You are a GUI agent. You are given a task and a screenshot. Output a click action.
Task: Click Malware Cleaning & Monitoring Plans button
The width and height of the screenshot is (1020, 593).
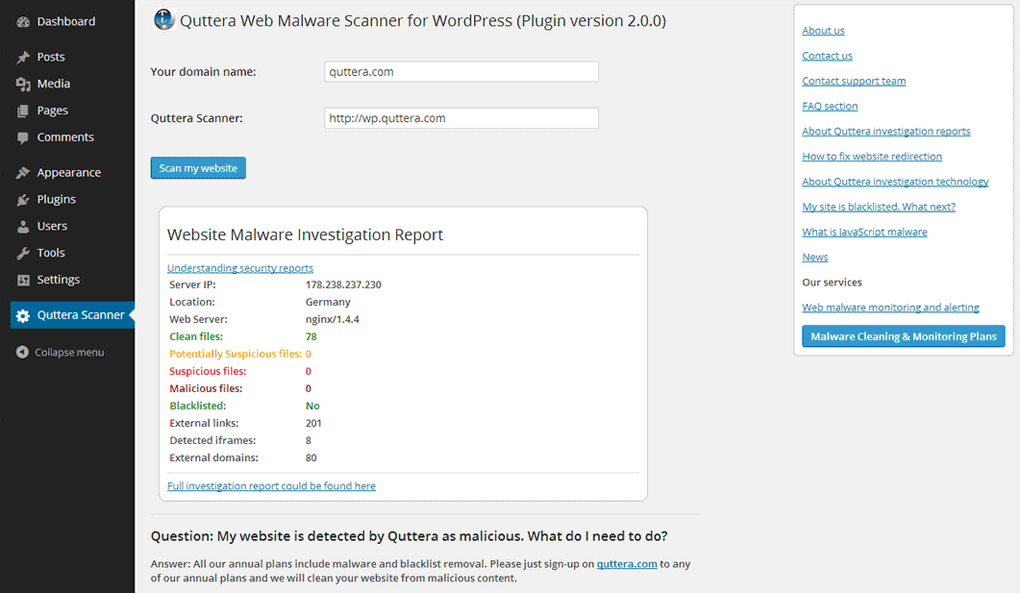click(903, 337)
